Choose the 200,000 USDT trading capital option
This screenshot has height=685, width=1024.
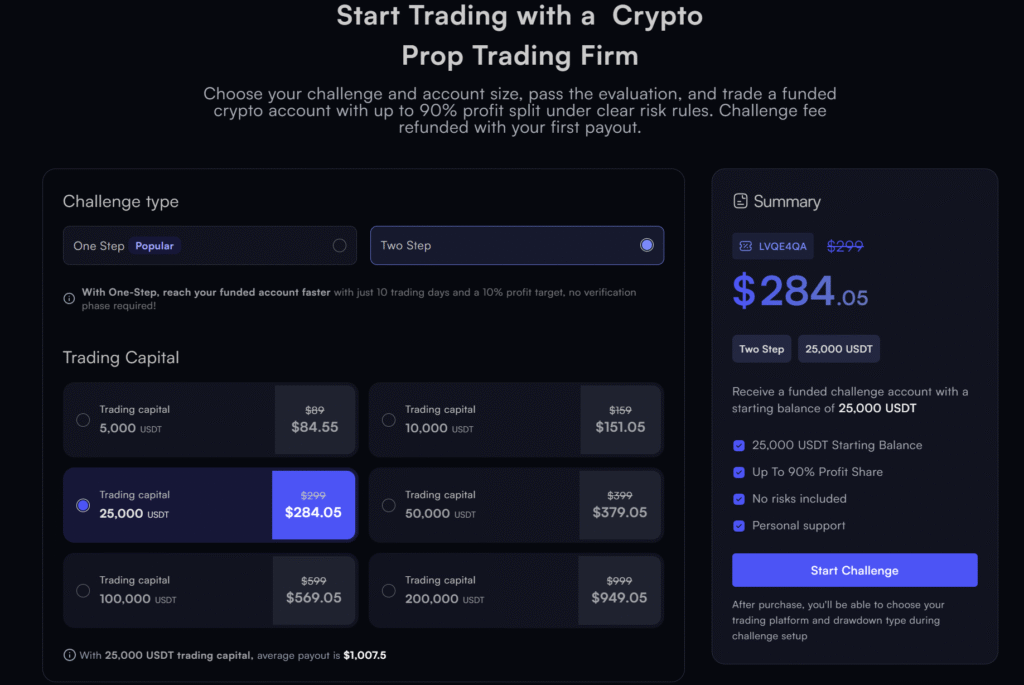click(389, 591)
